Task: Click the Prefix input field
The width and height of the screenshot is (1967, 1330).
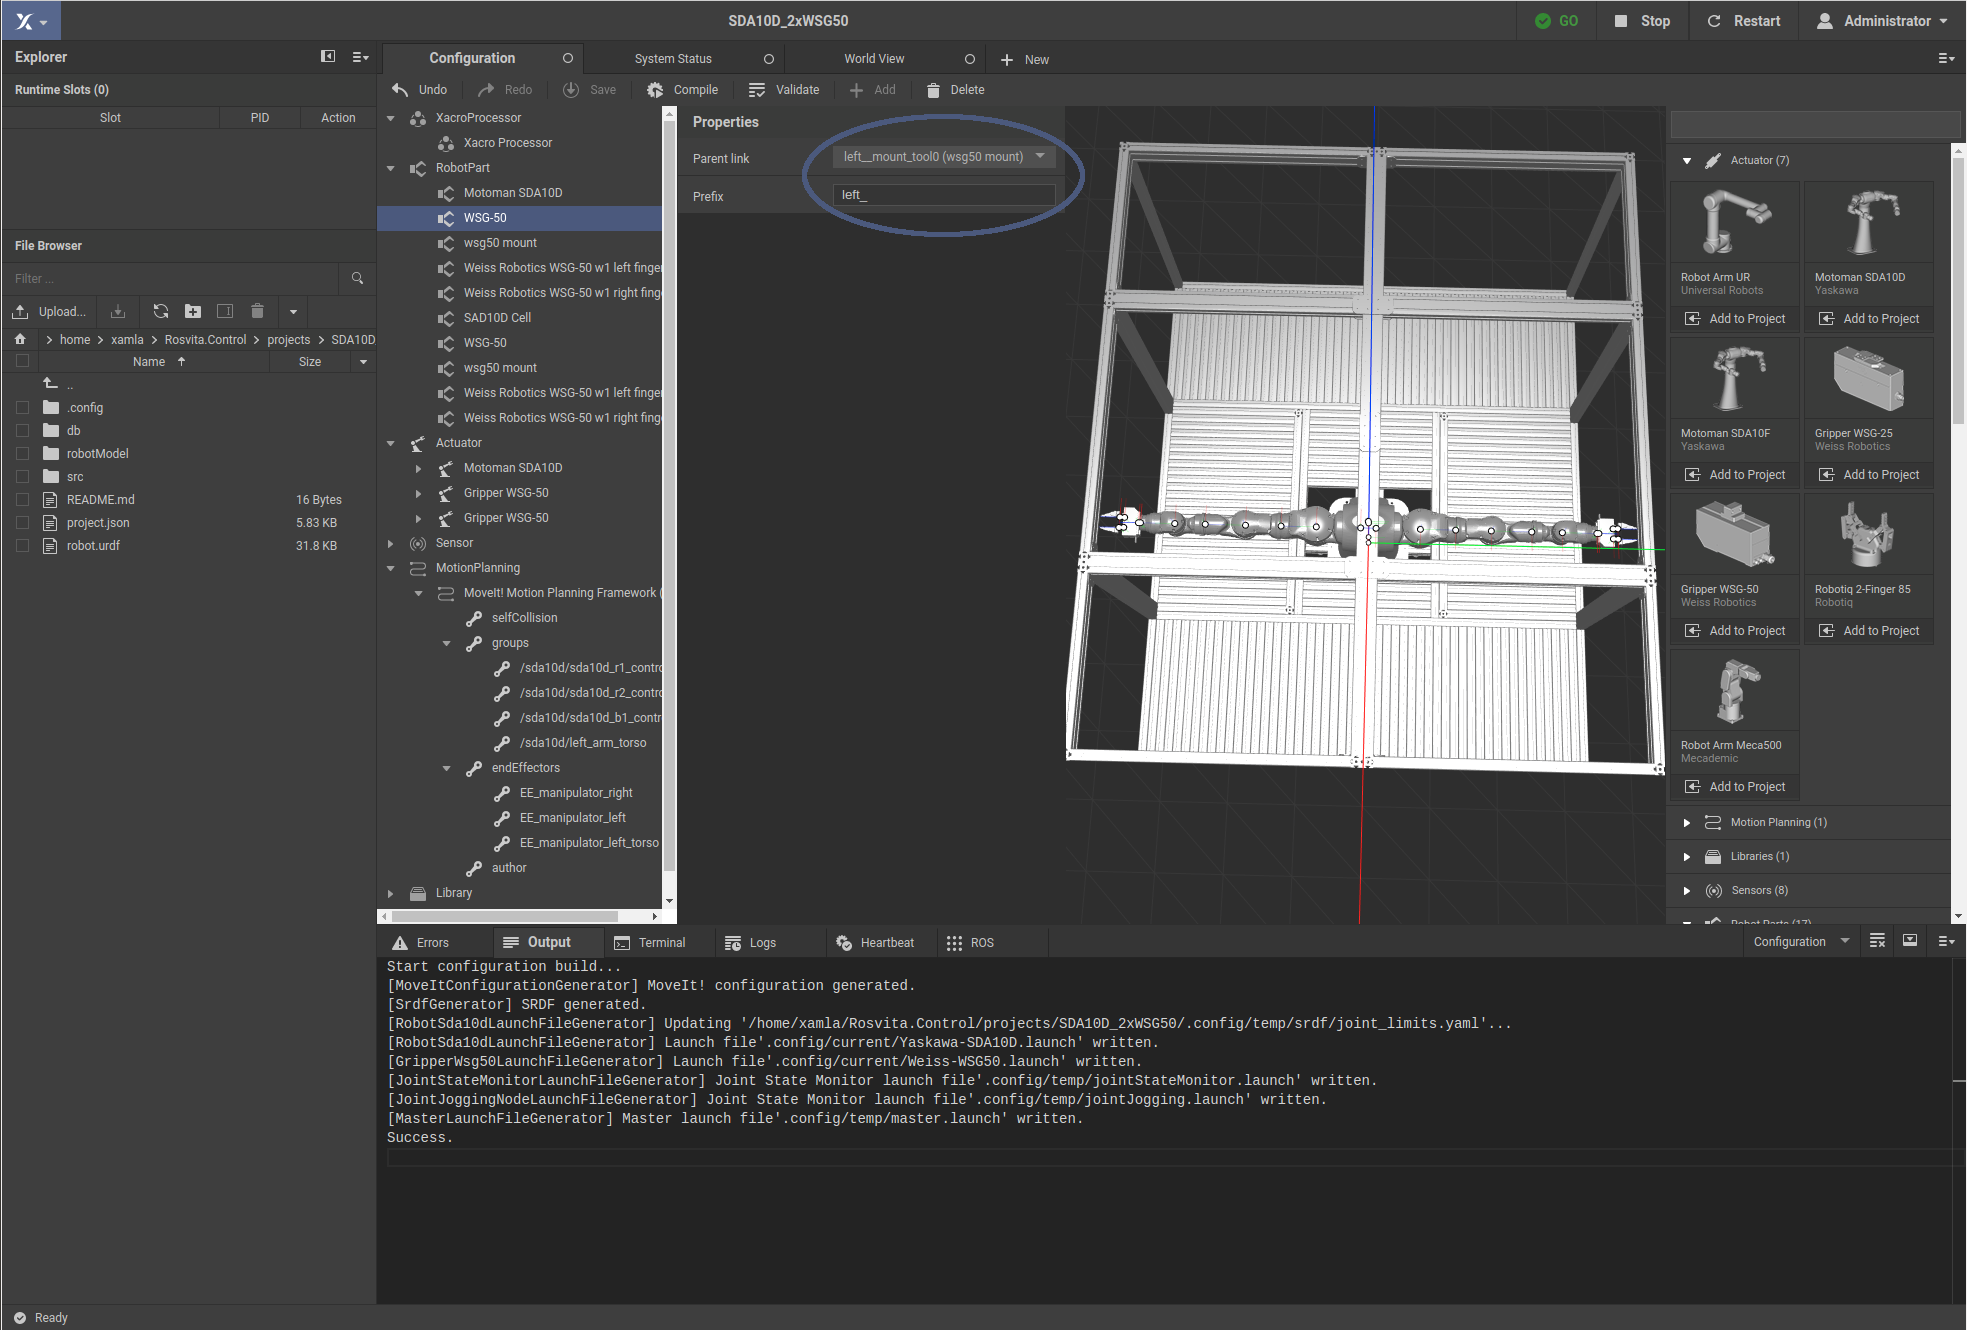Action: pyautogui.click(x=944, y=195)
